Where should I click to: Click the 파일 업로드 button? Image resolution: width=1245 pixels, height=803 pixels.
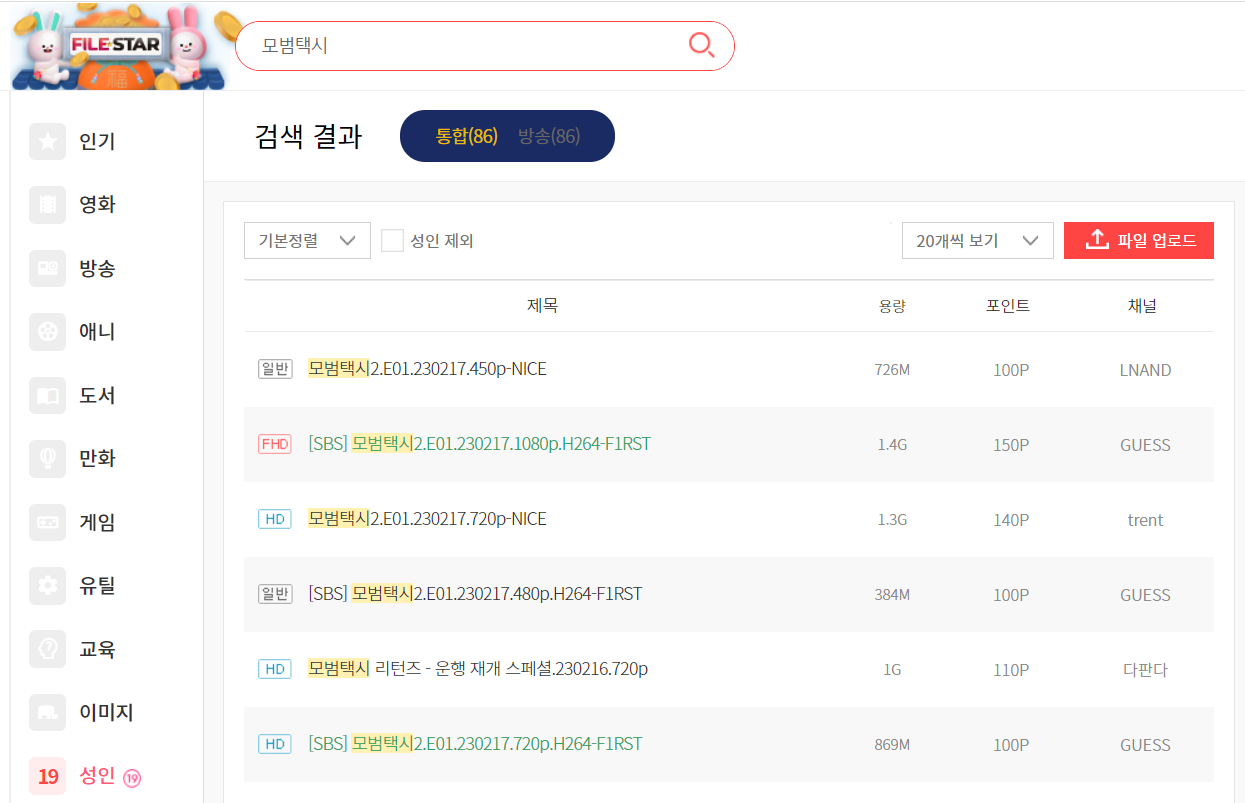(x=1139, y=240)
